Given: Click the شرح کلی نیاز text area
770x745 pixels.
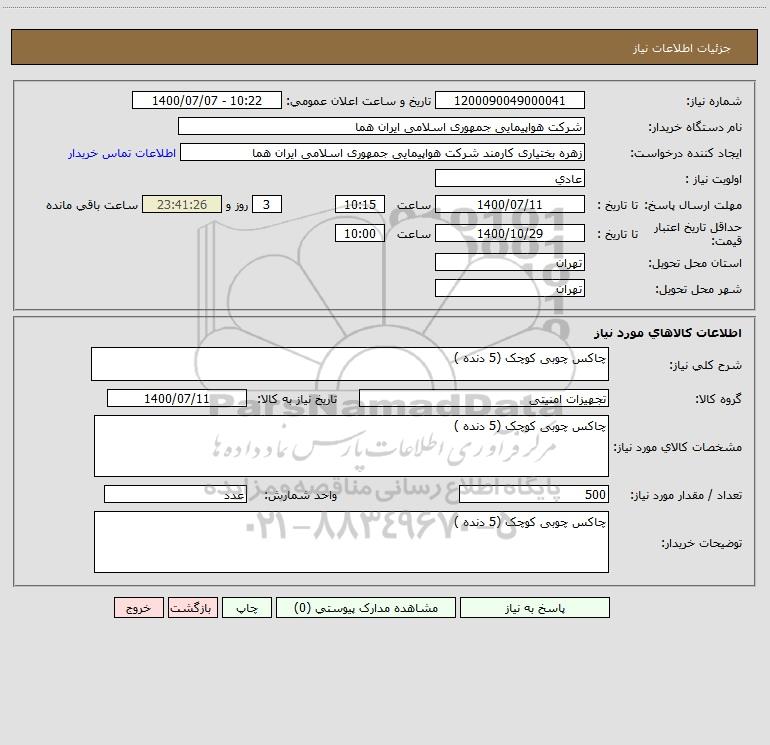Looking at the screenshot, I should point(350,364).
